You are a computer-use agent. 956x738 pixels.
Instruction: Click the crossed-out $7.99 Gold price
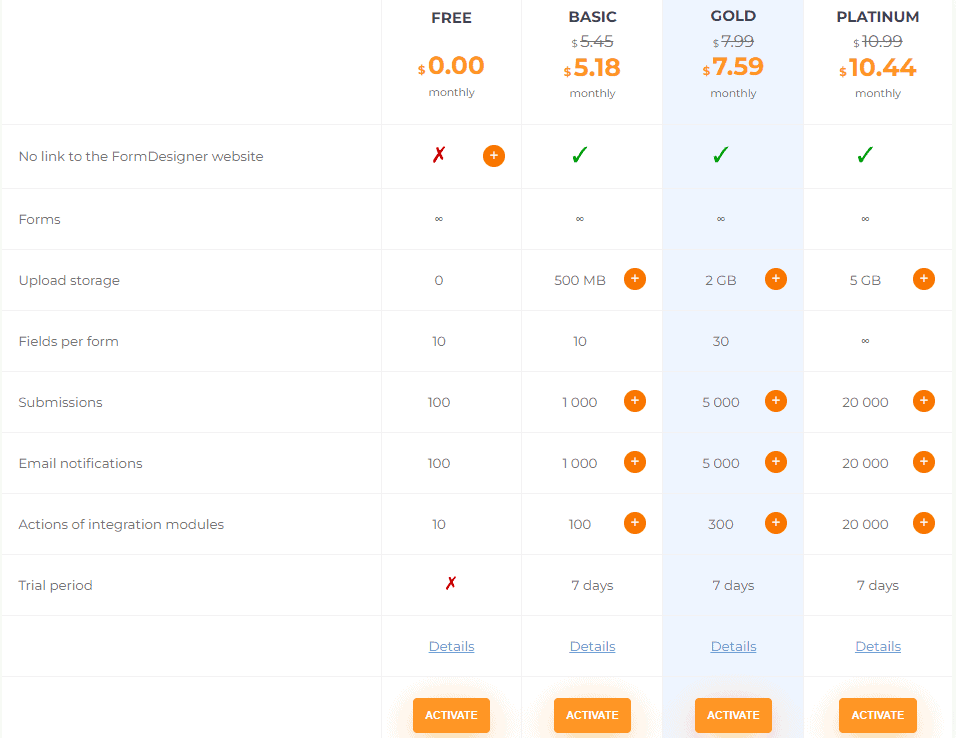click(x=737, y=41)
